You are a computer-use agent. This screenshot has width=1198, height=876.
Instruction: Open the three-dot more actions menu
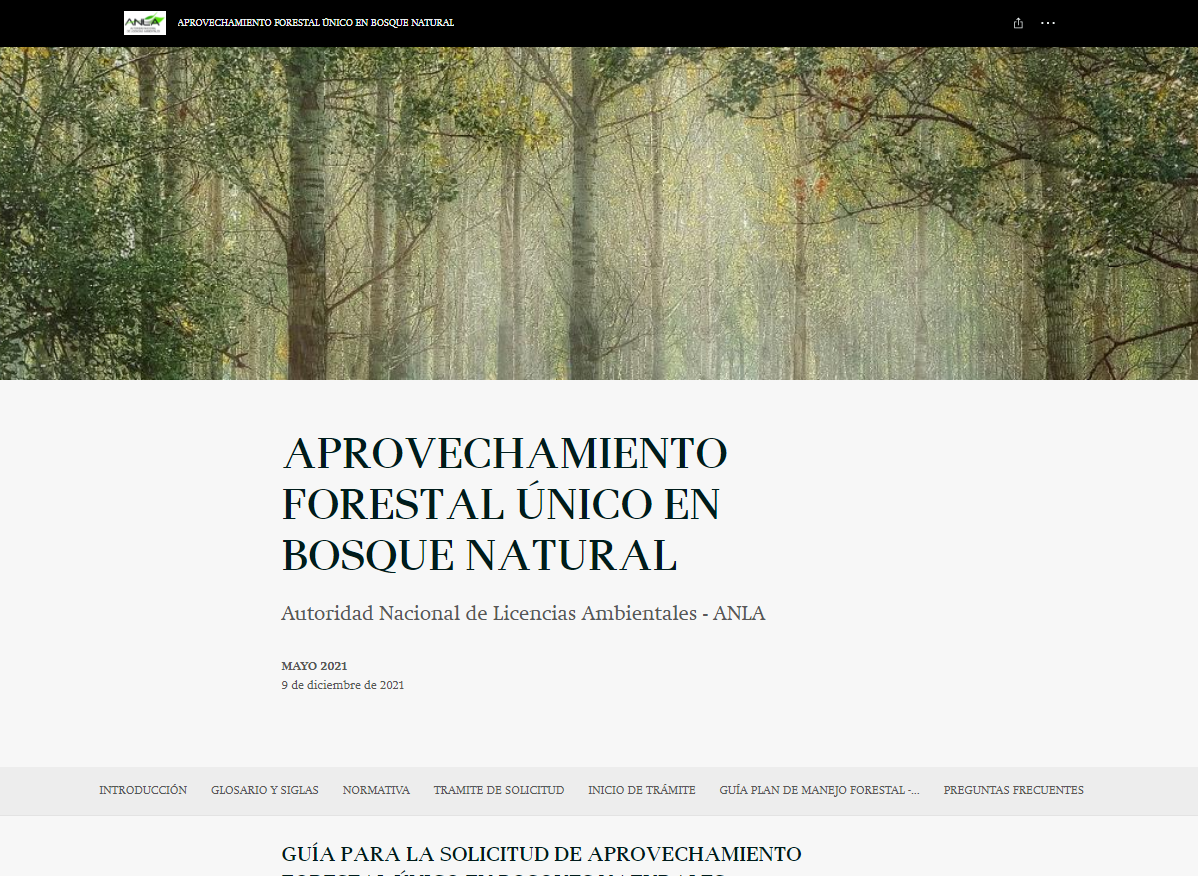point(1047,23)
